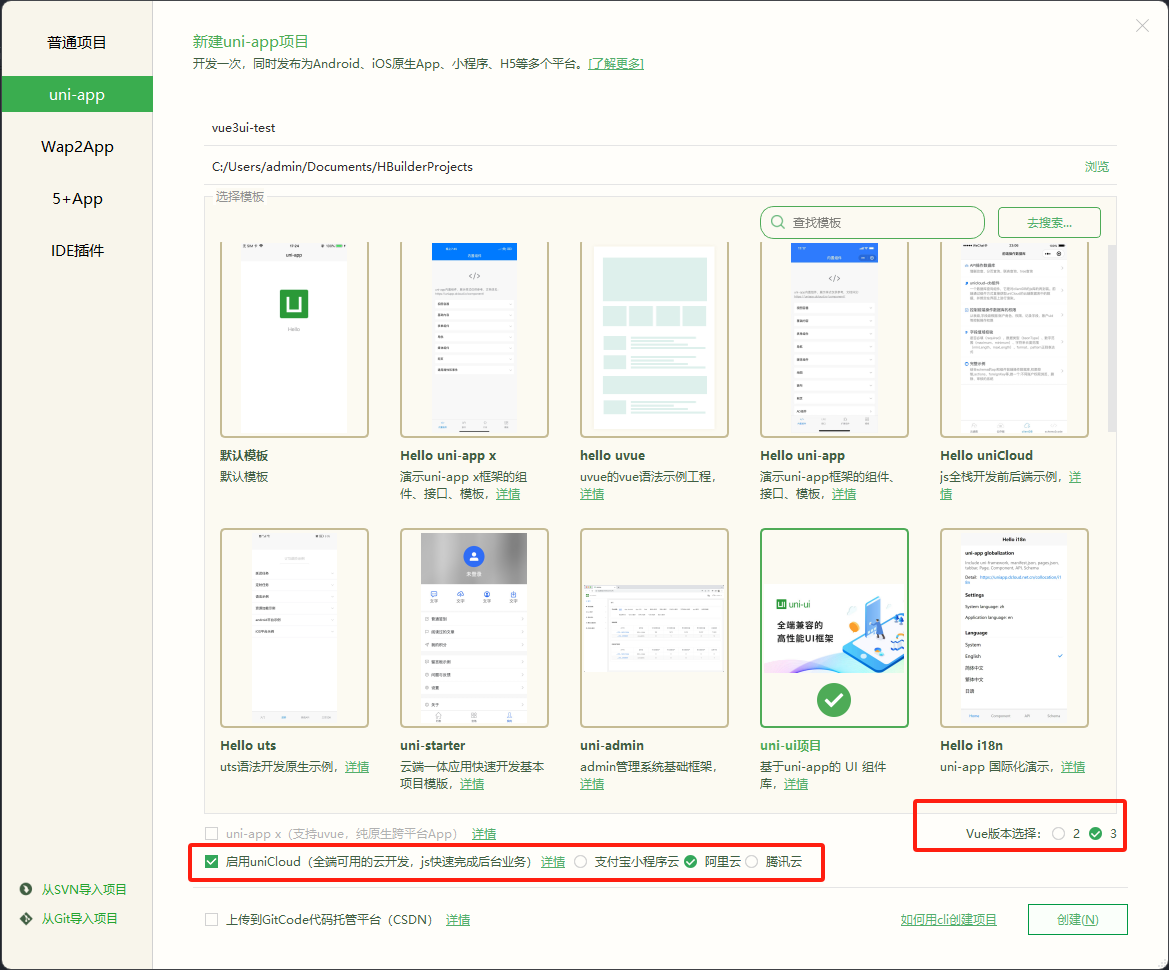Switch to the Wap2App tab
1169x970 pixels.
(77, 147)
